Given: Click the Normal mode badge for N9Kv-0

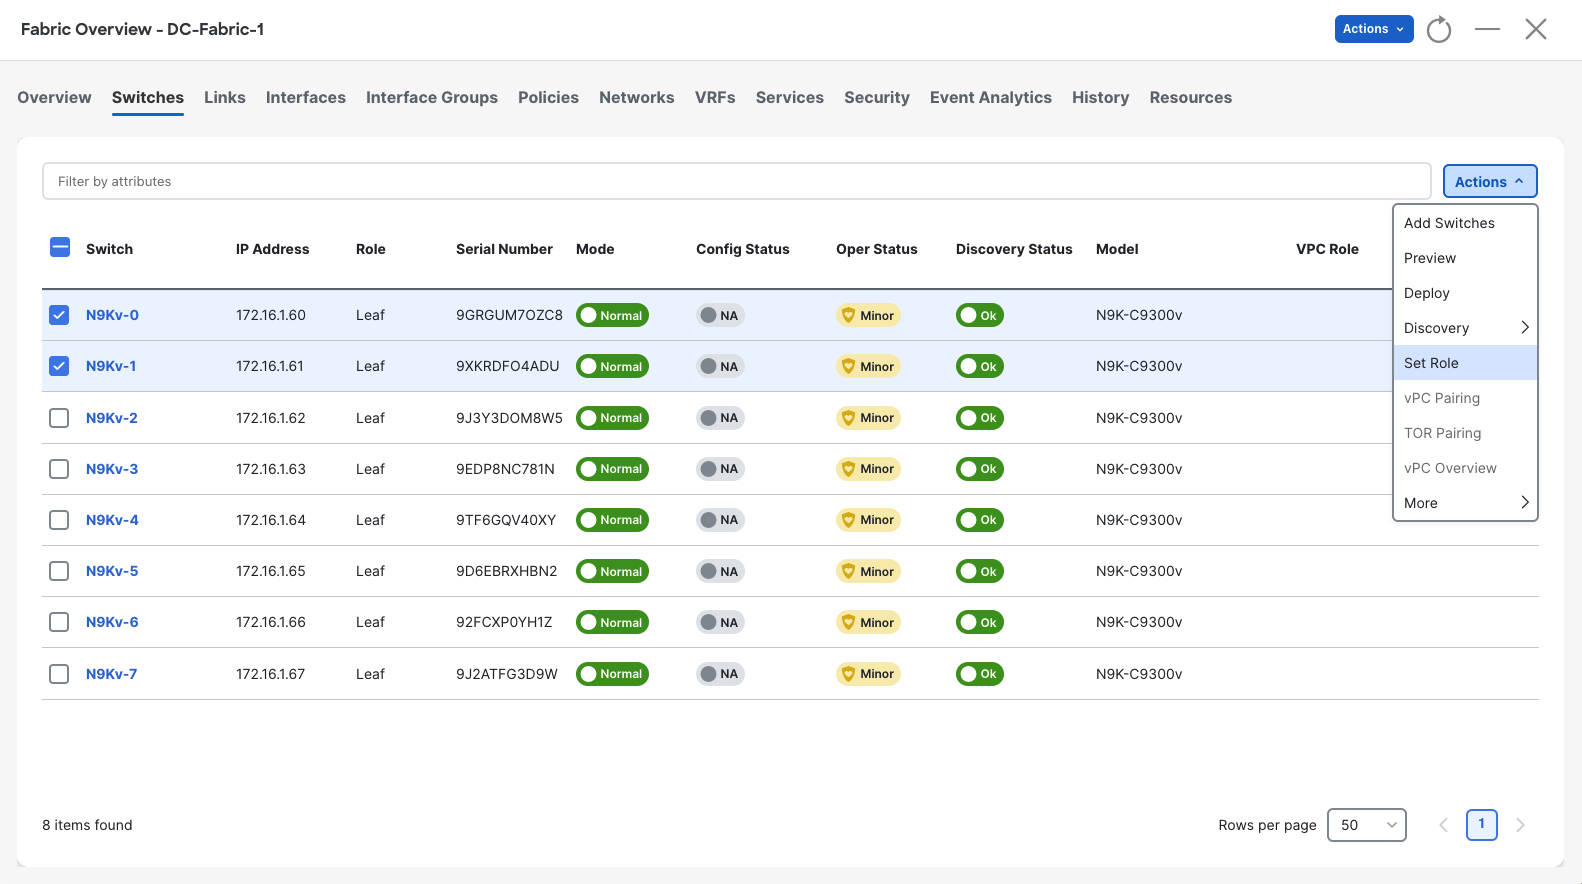Looking at the screenshot, I should click(x=612, y=315).
